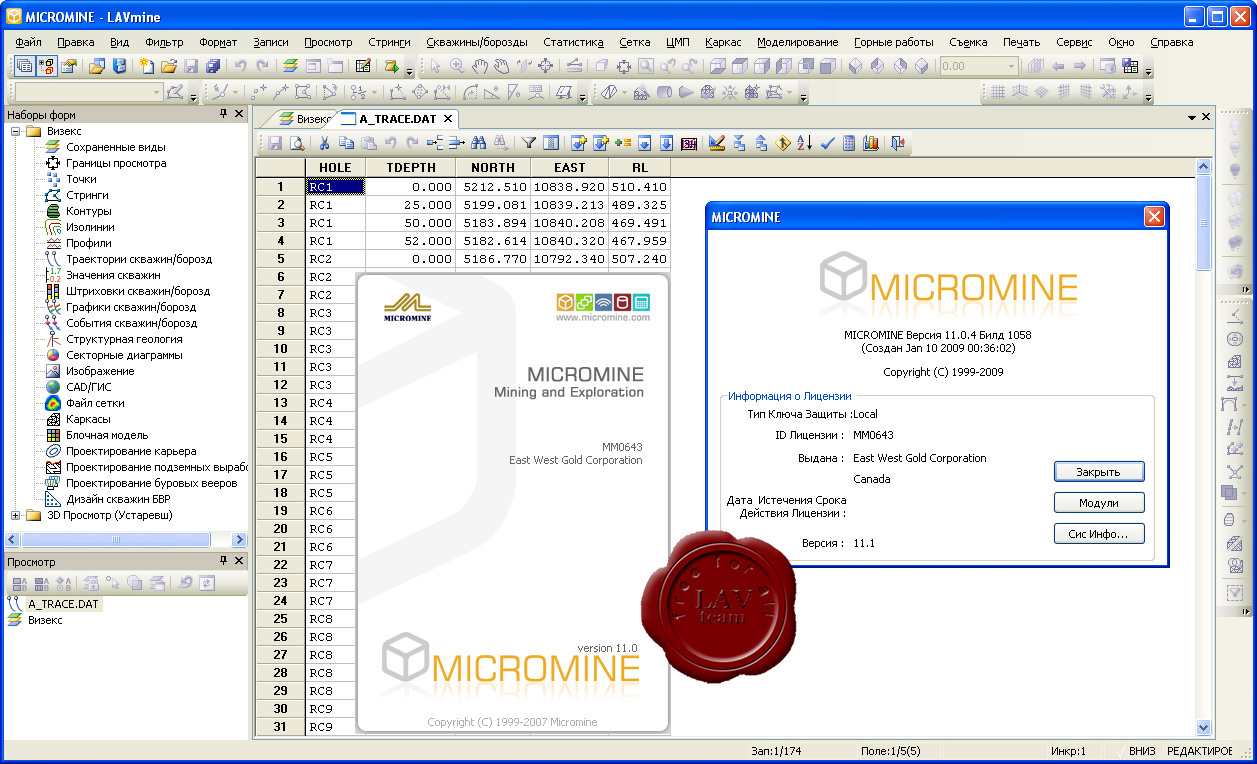This screenshot has height=764, width=1257.
Task: Expand the 3D Просмотр (Устаревш) node
Action: click(15, 515)
